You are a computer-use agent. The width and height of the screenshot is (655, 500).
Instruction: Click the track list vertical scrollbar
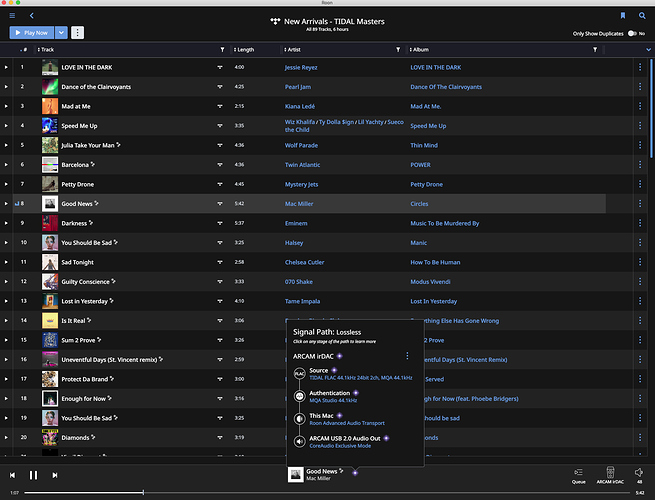point(651,109)
